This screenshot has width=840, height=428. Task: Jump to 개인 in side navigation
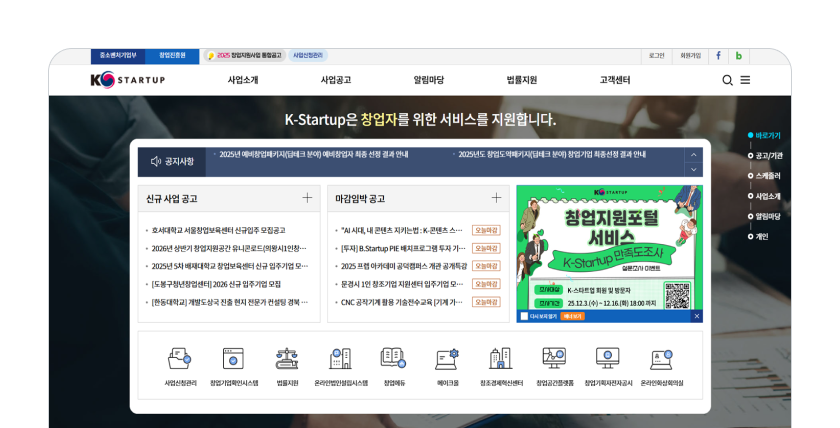click(x=758, y=236)
